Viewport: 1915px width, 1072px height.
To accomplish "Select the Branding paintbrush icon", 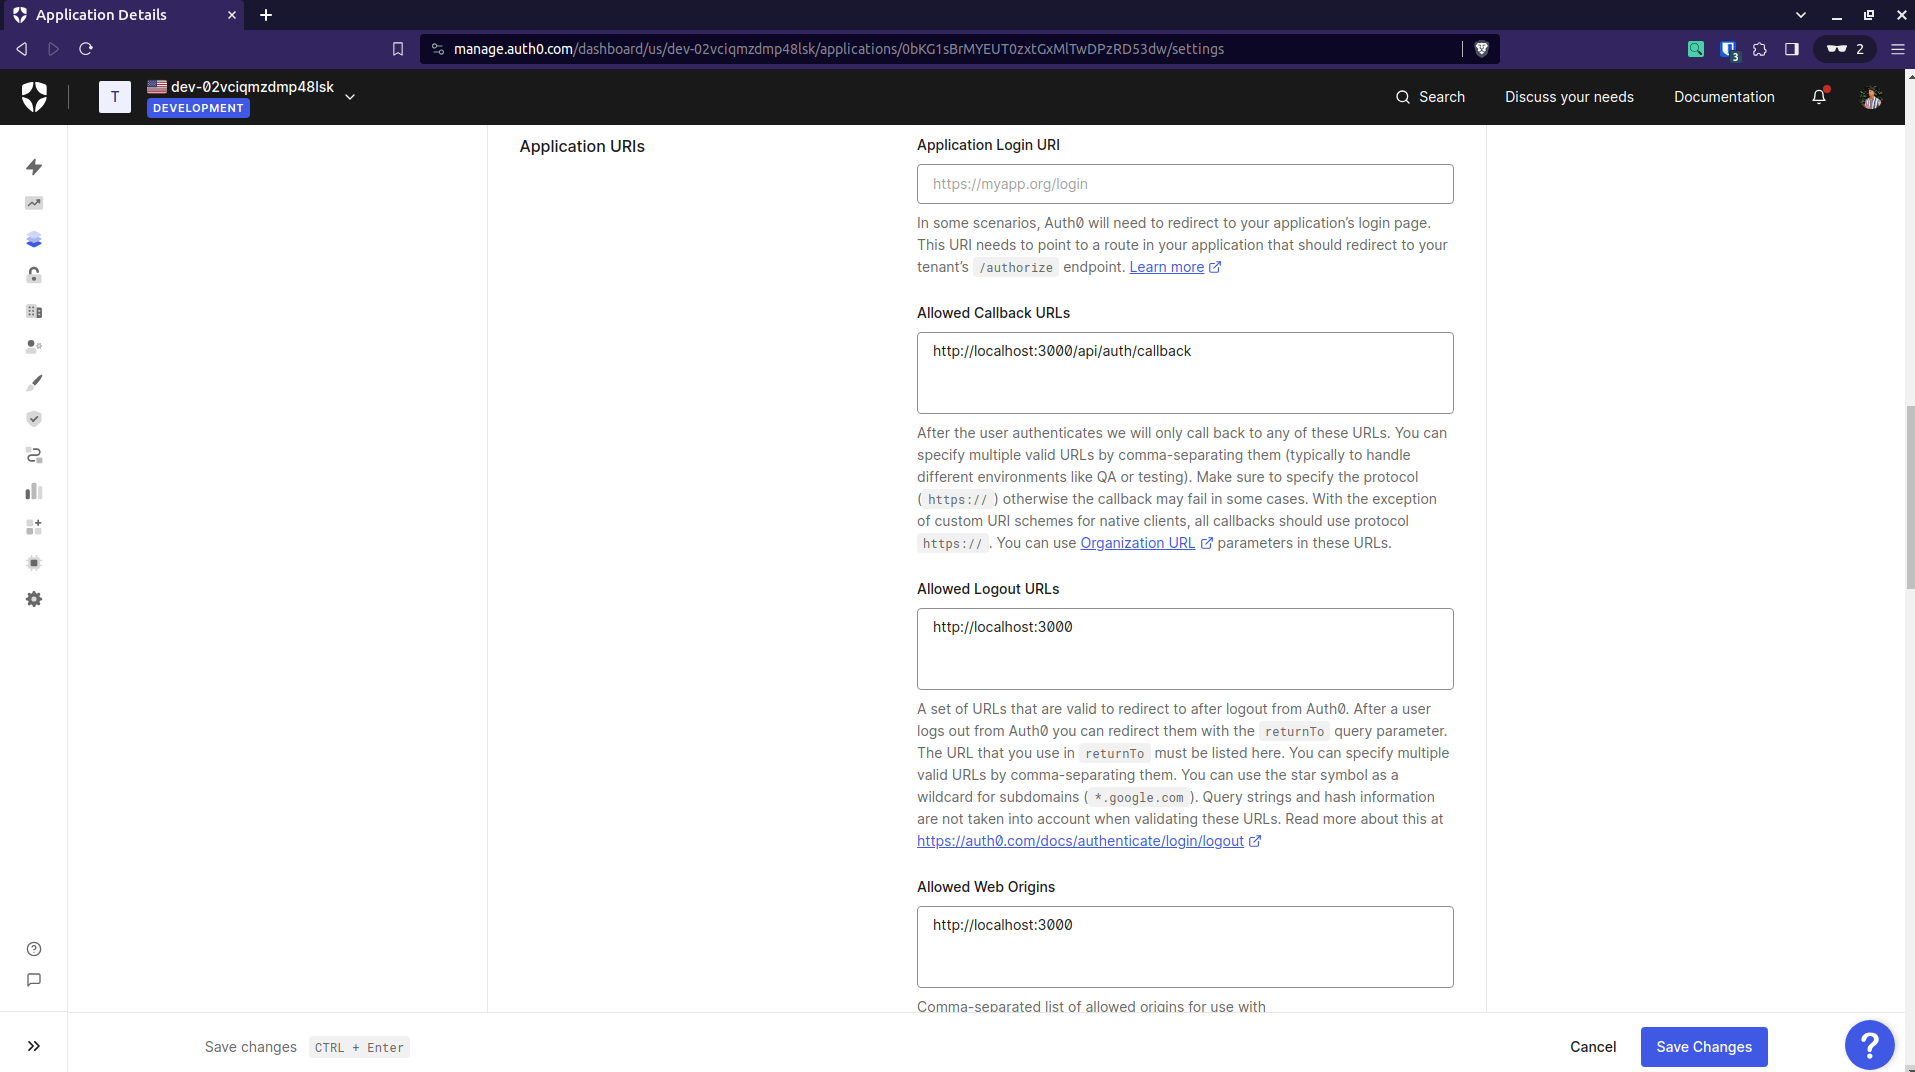I will tap(34, 381).
